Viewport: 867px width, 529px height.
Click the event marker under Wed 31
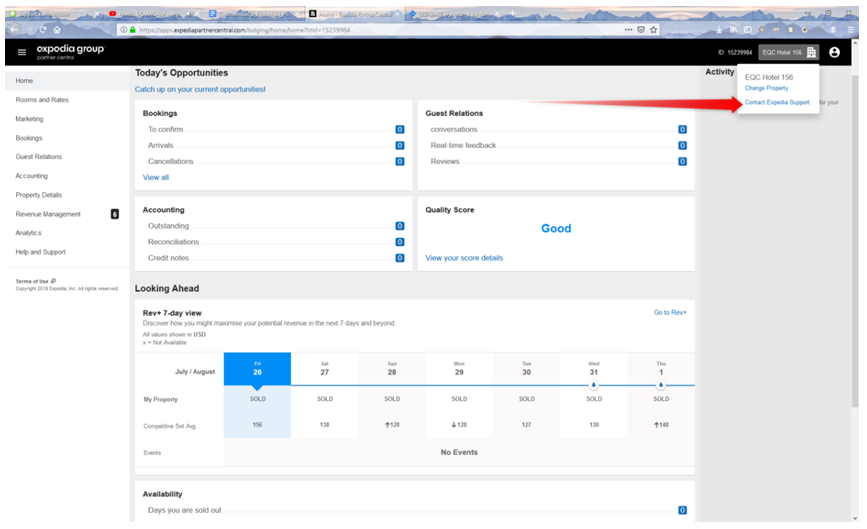click(593, 385)
